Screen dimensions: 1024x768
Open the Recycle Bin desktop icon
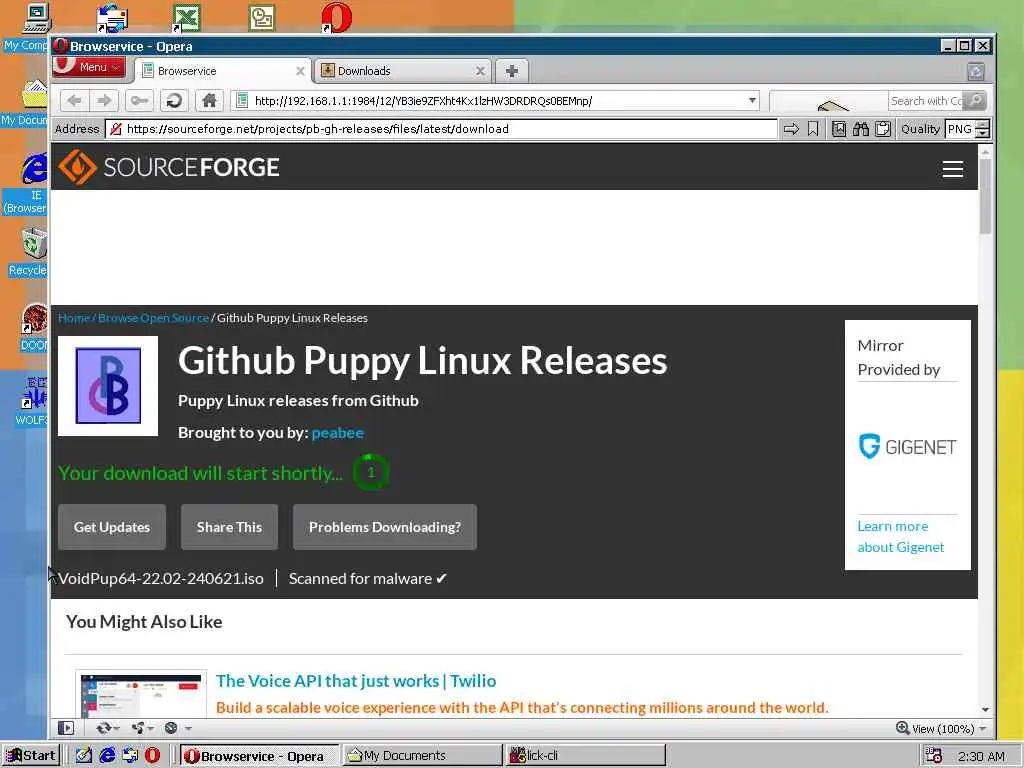click(x=34, y=243)
